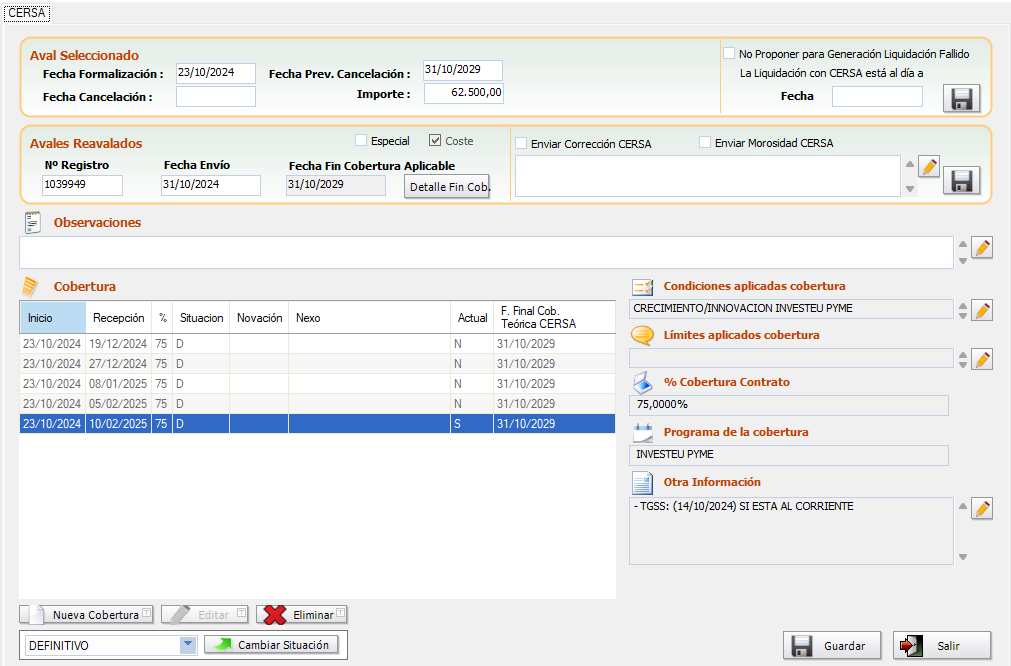Click F. Final Cob. Teórica CERSA header
Screen dimensions: 1011x666
click(x=555, y=318)
